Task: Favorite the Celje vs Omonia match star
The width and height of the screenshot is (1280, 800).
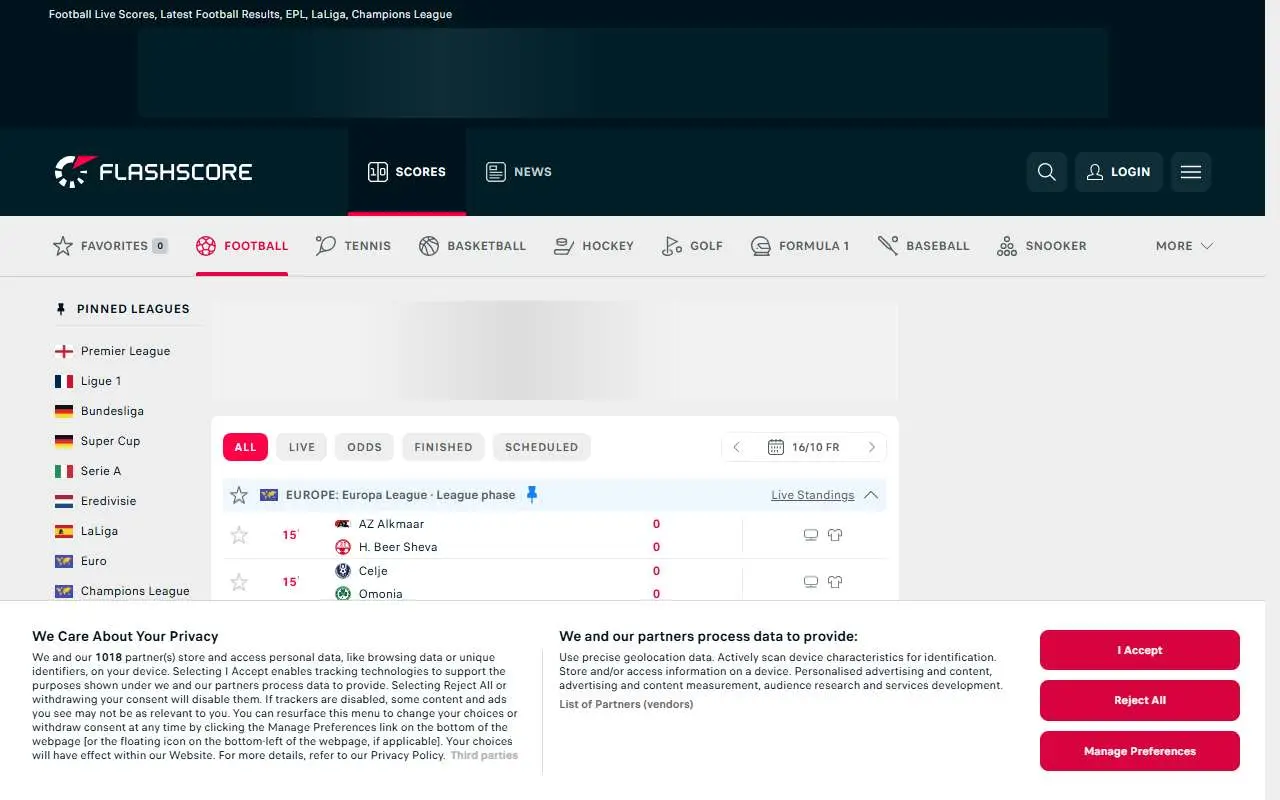Action: tap(239, 582)
